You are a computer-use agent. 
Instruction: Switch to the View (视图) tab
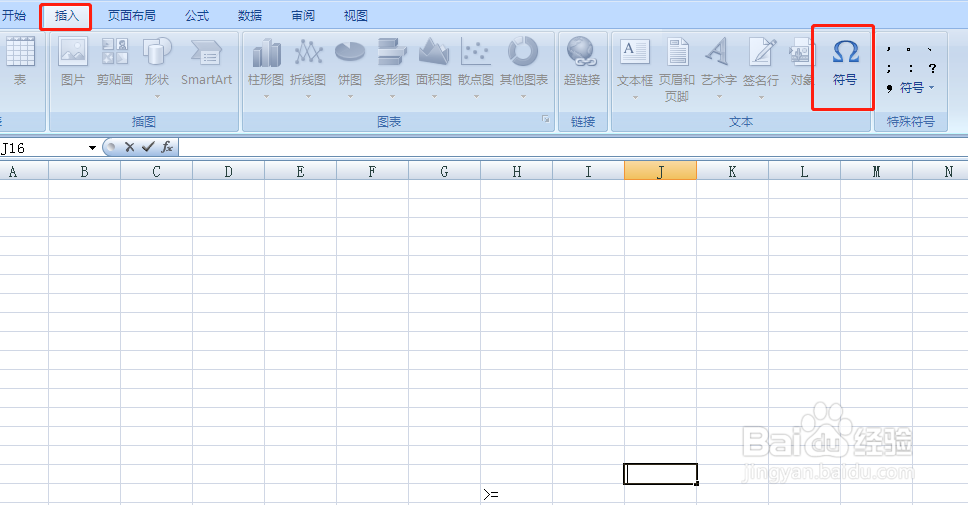(356, 15)
